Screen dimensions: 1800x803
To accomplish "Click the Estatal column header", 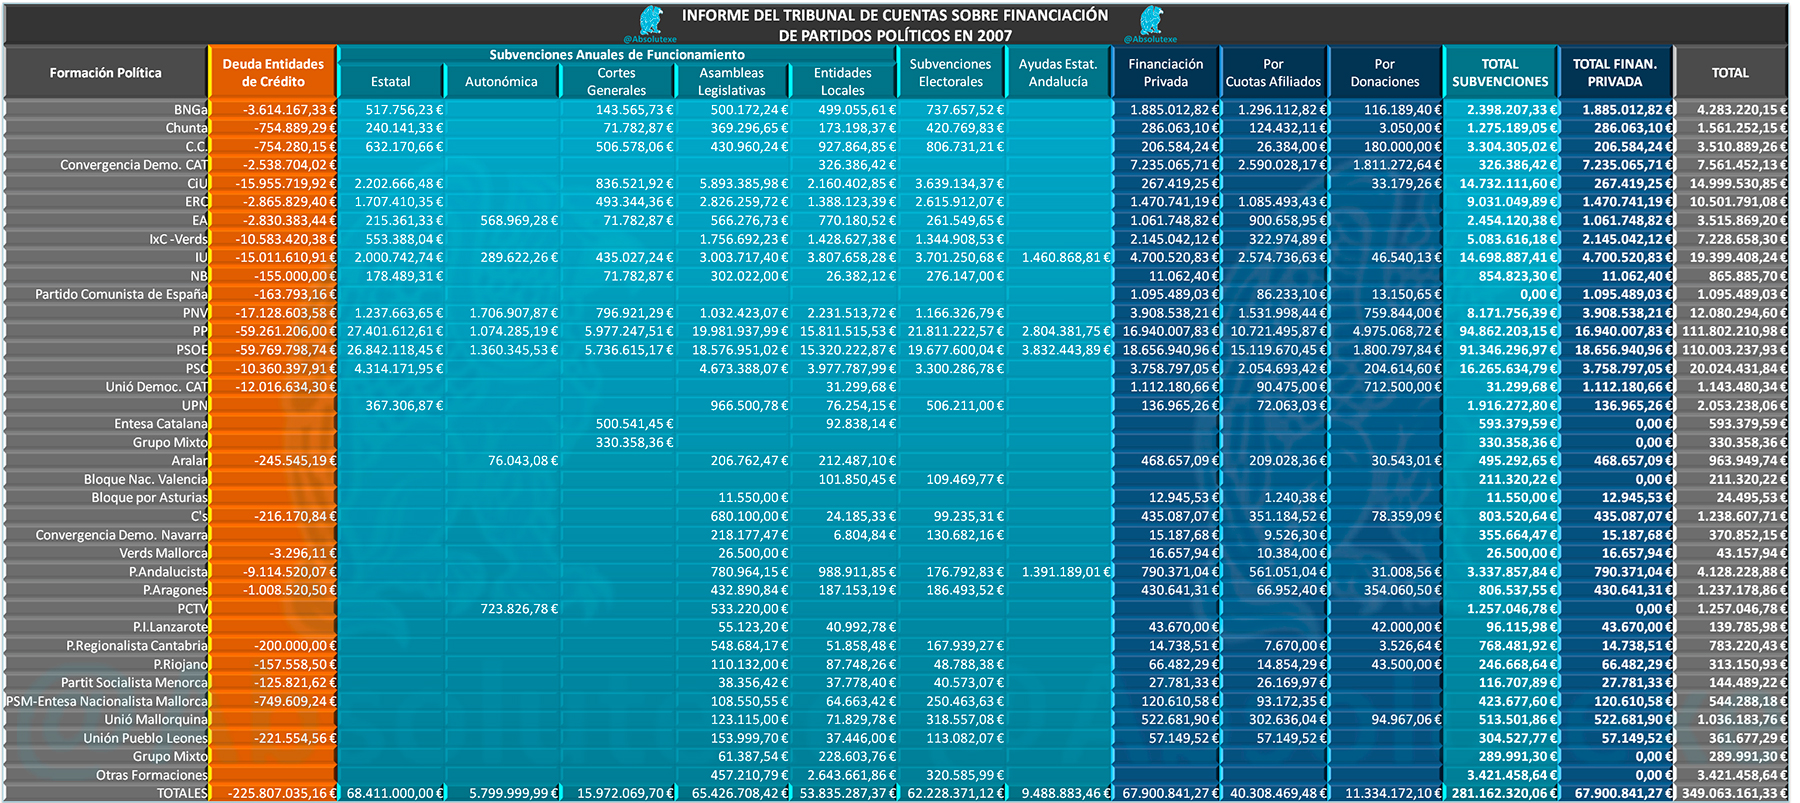I will (x=390, y=82).
